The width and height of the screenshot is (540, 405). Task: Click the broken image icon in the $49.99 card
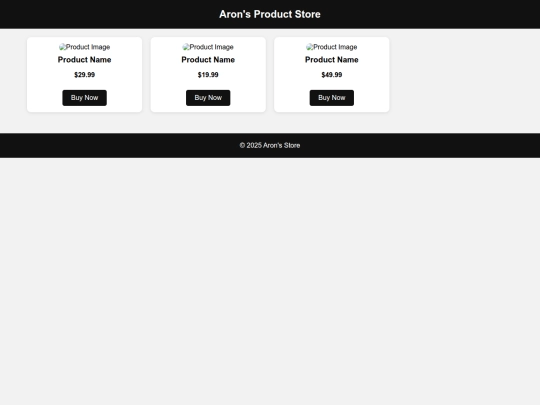pos(310,47)
